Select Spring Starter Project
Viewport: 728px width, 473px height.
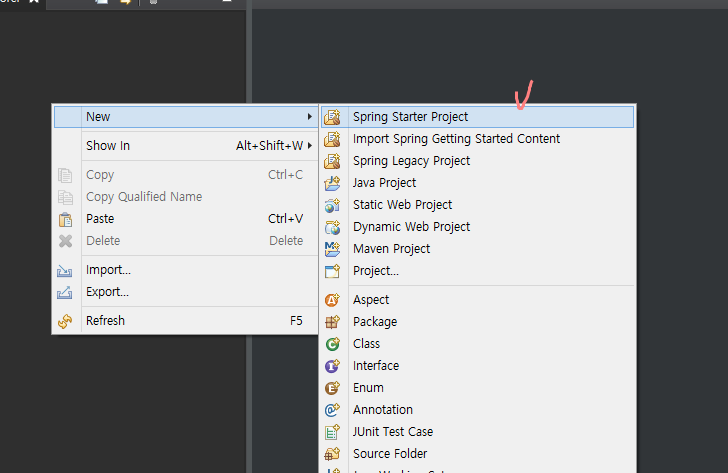pos(477,117)
